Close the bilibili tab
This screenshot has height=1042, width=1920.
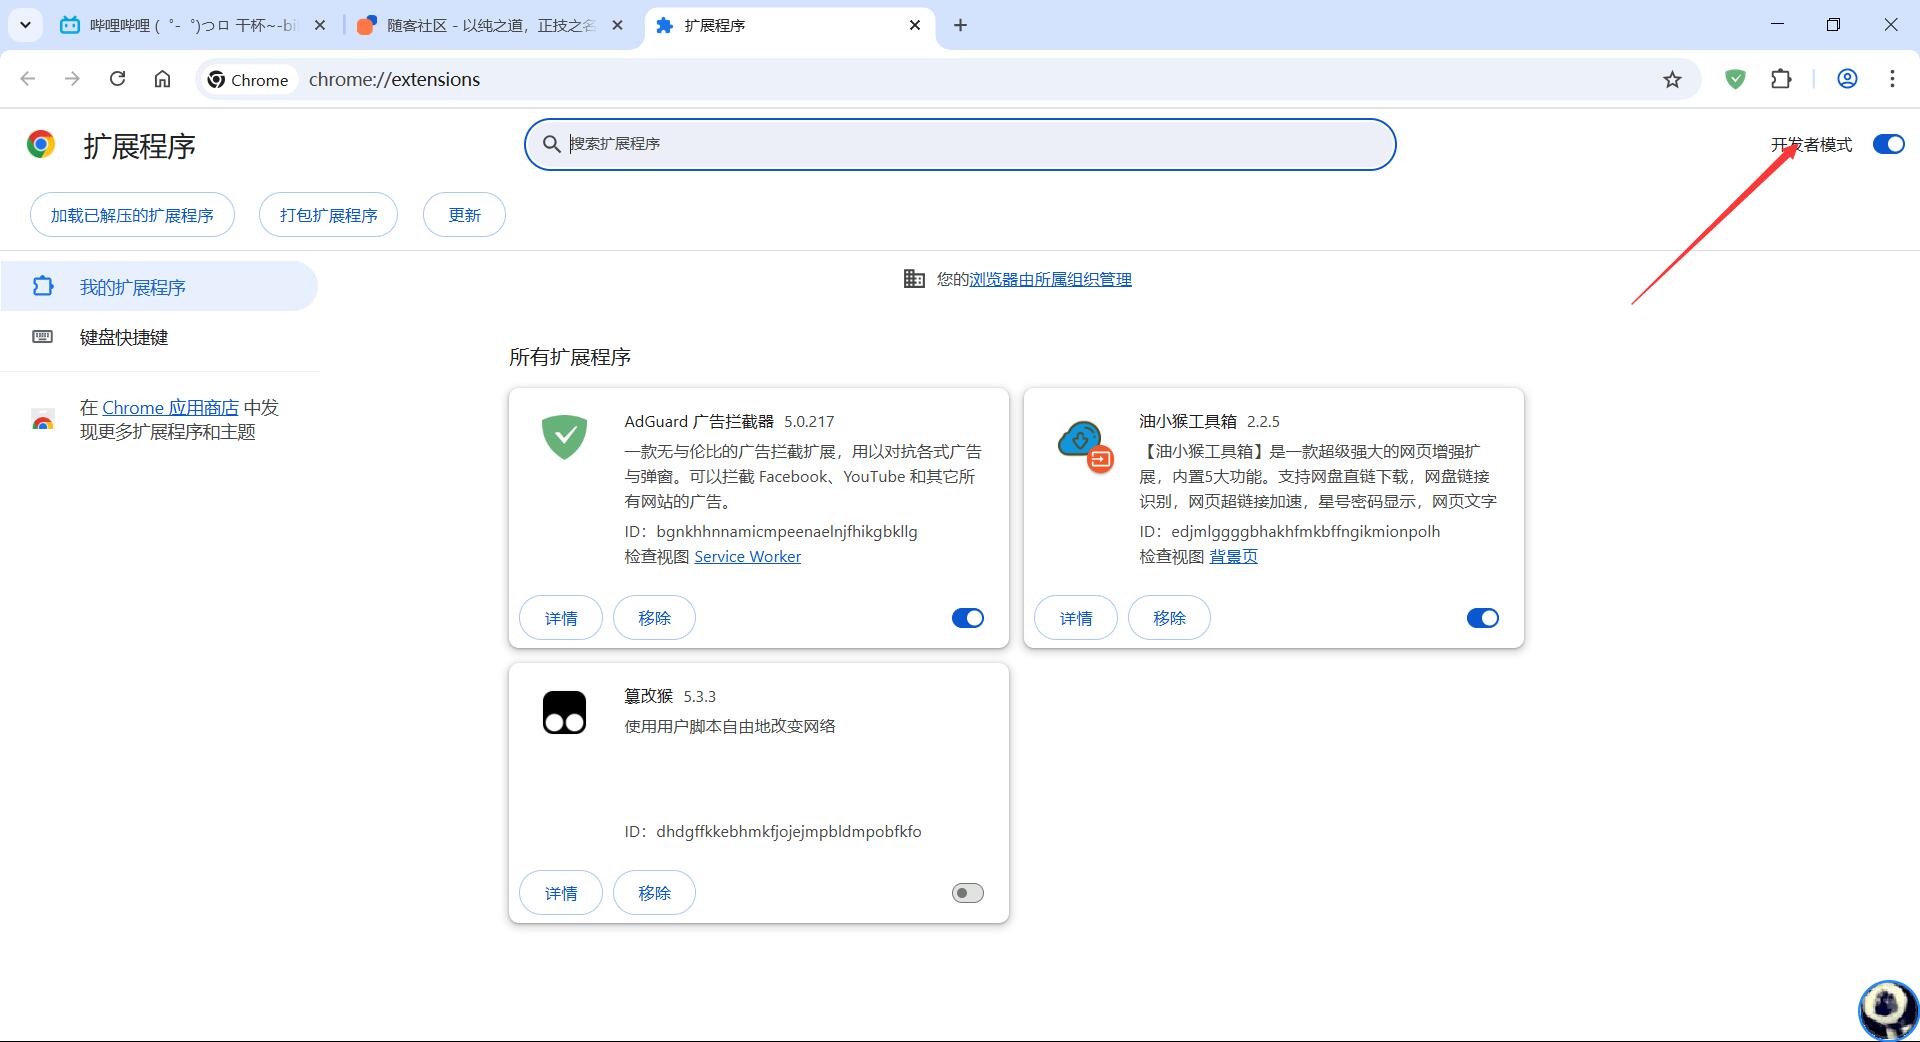point(320,25)
